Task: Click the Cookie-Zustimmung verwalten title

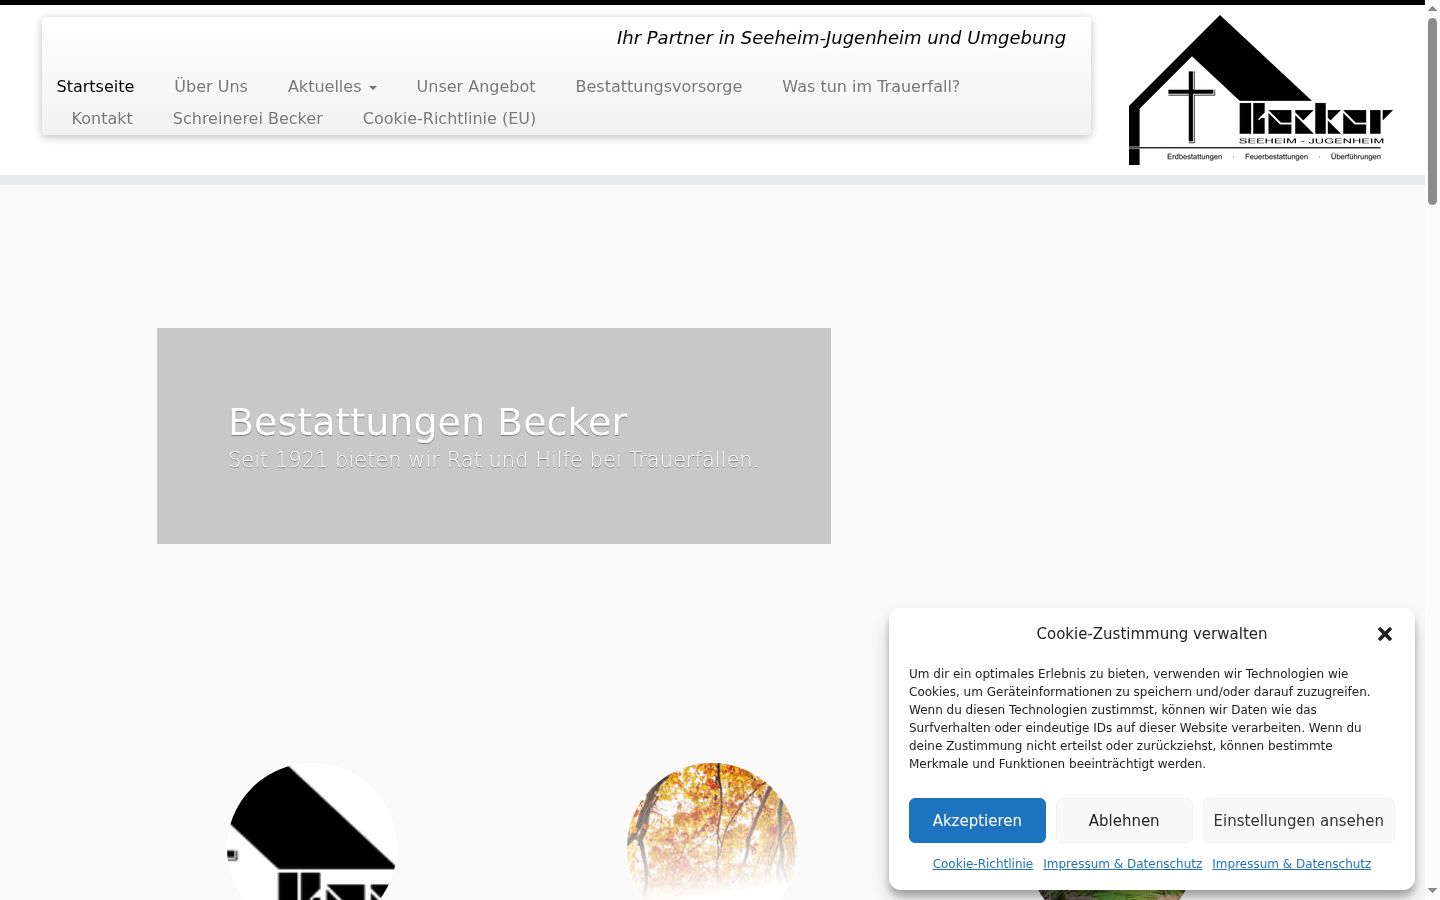Action: click(x=1152, y=634)
